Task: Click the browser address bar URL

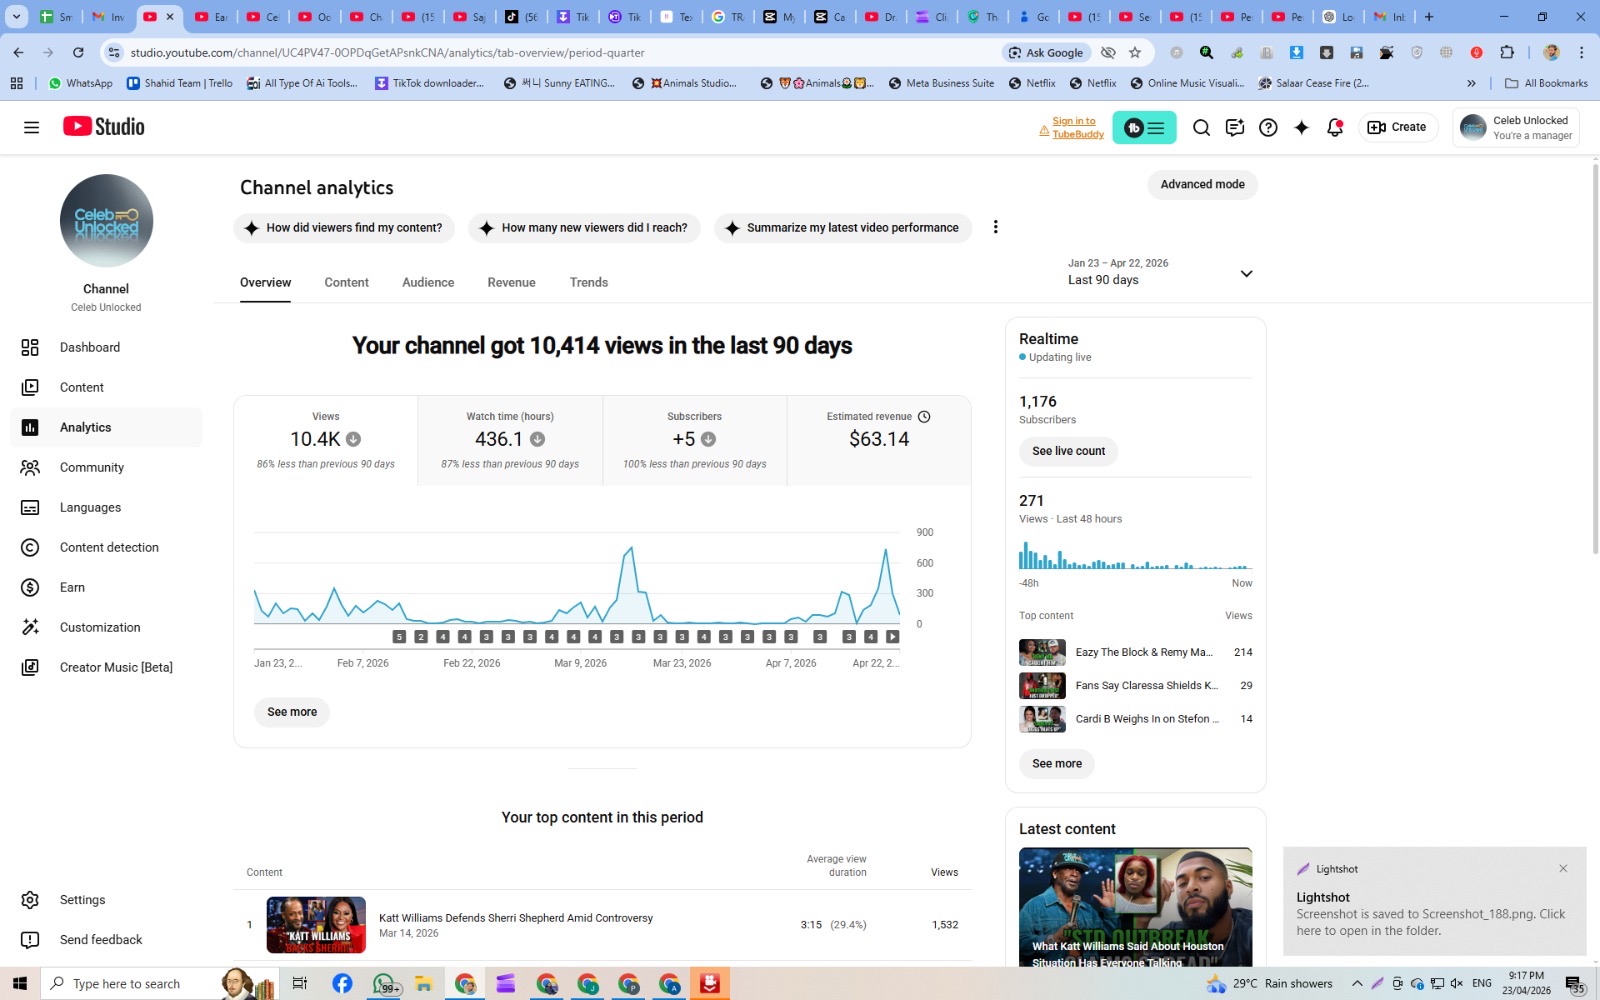Action: coord(387,53)
